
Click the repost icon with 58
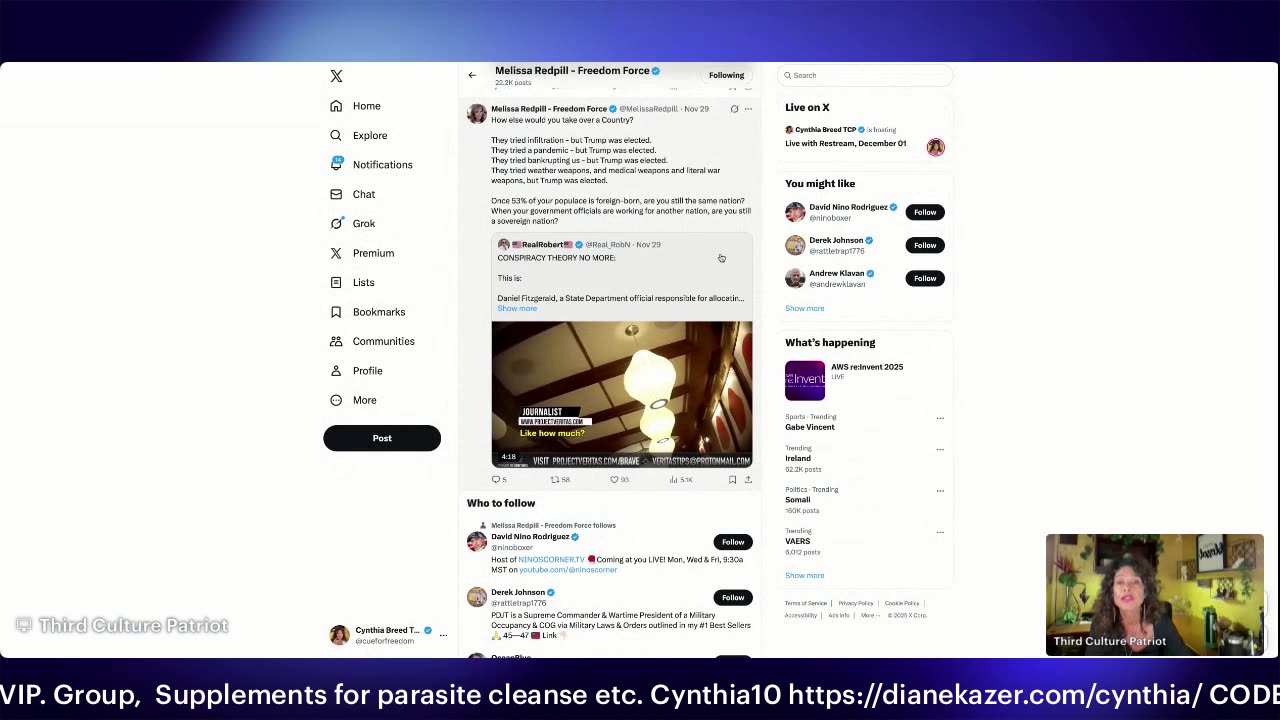555,480
